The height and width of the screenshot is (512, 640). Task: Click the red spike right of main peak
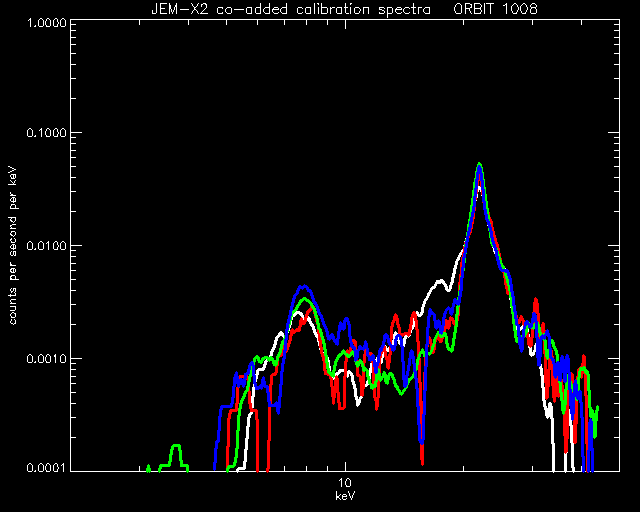point(536,300)
